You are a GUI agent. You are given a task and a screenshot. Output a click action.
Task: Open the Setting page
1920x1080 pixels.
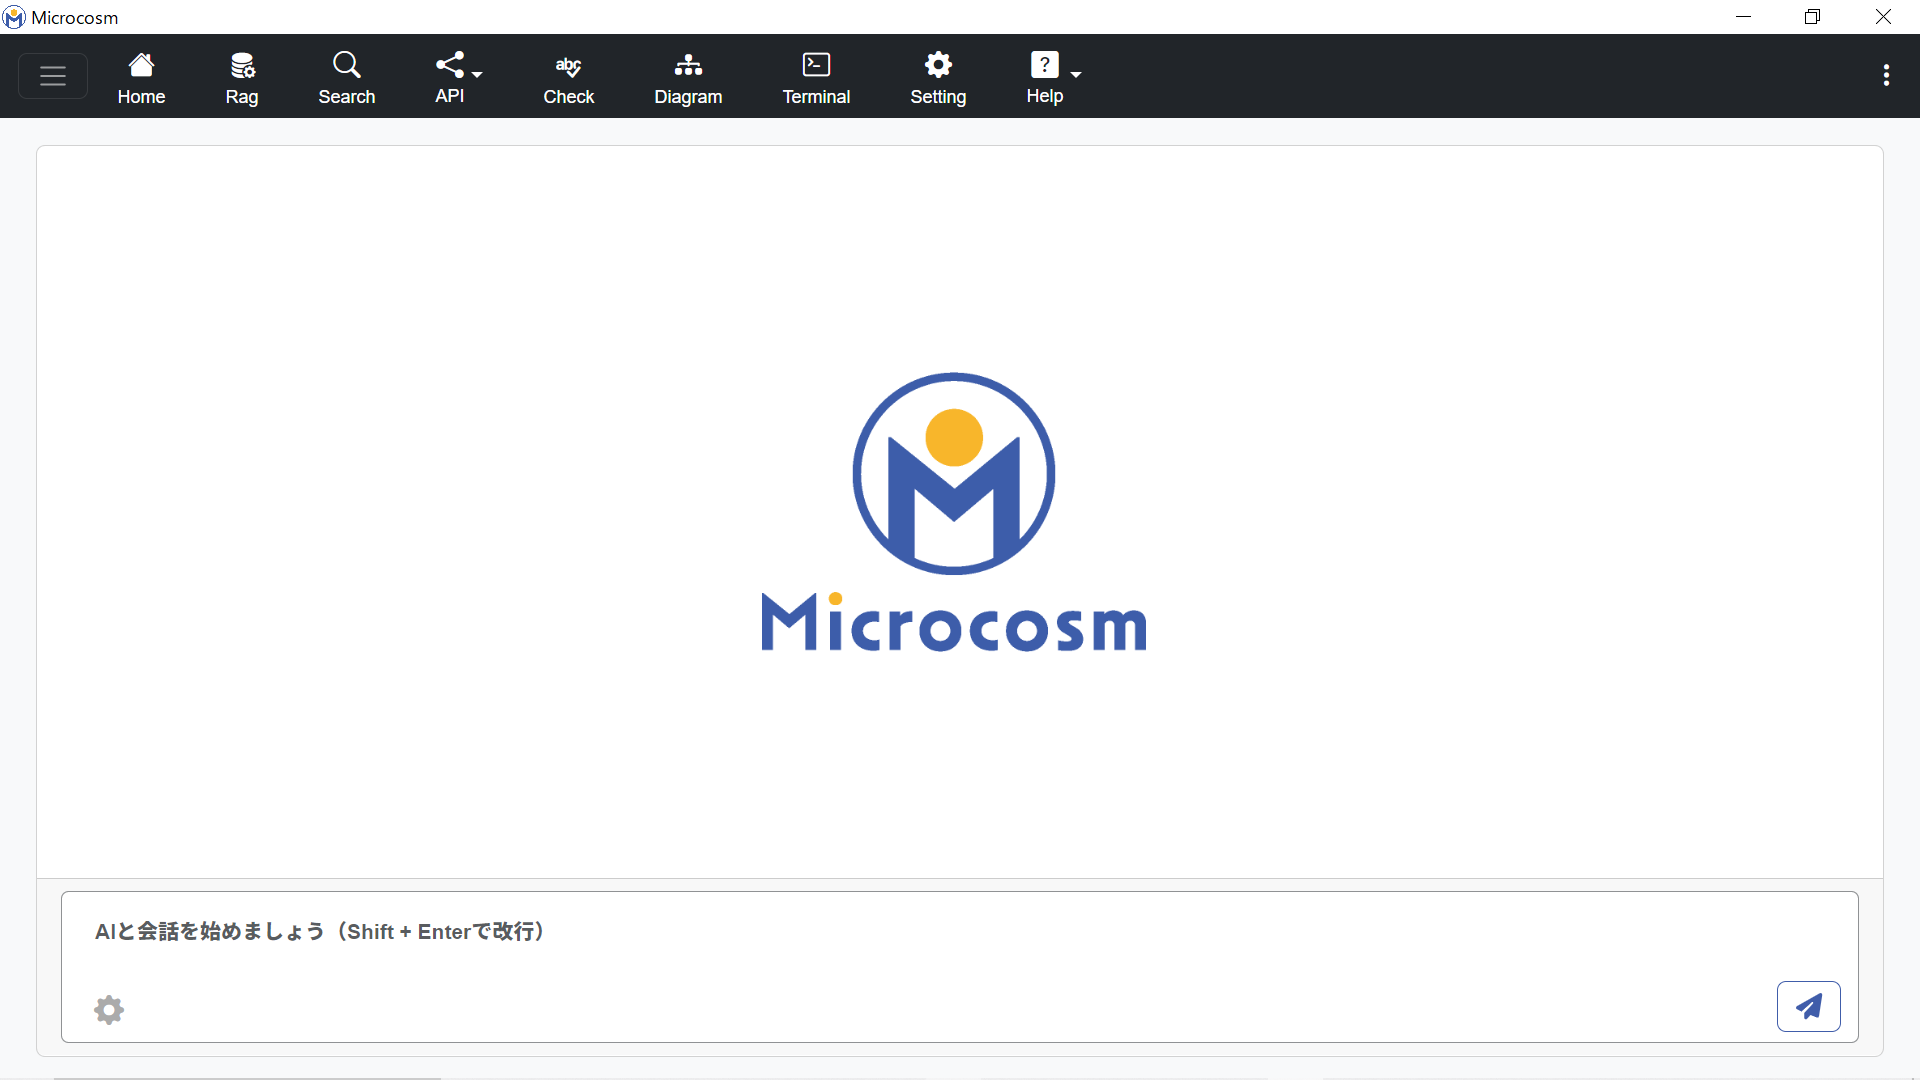pyautogui.click(x=938, y=78)
